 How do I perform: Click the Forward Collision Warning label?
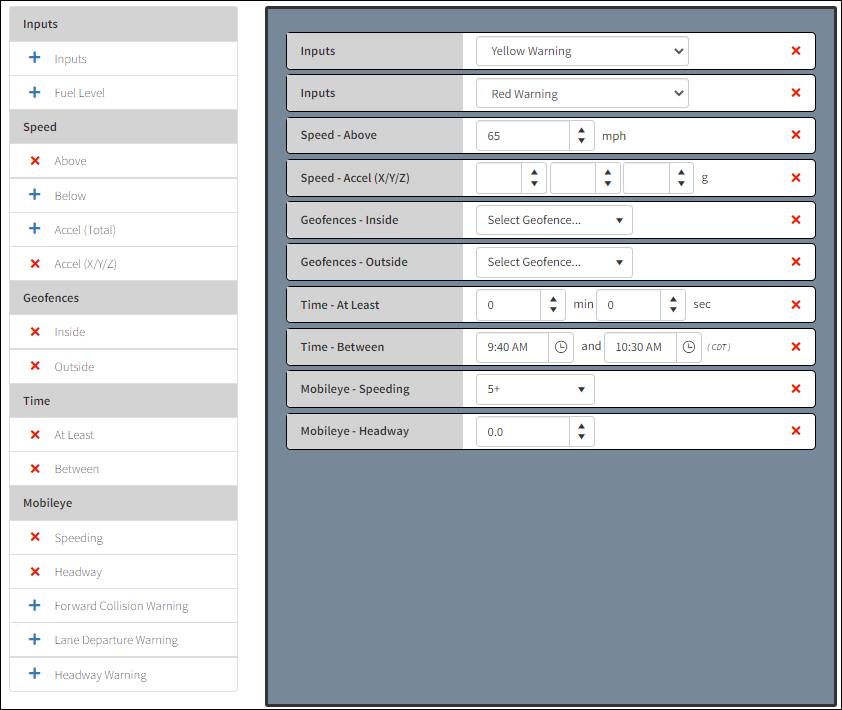[x=121, y=606]
